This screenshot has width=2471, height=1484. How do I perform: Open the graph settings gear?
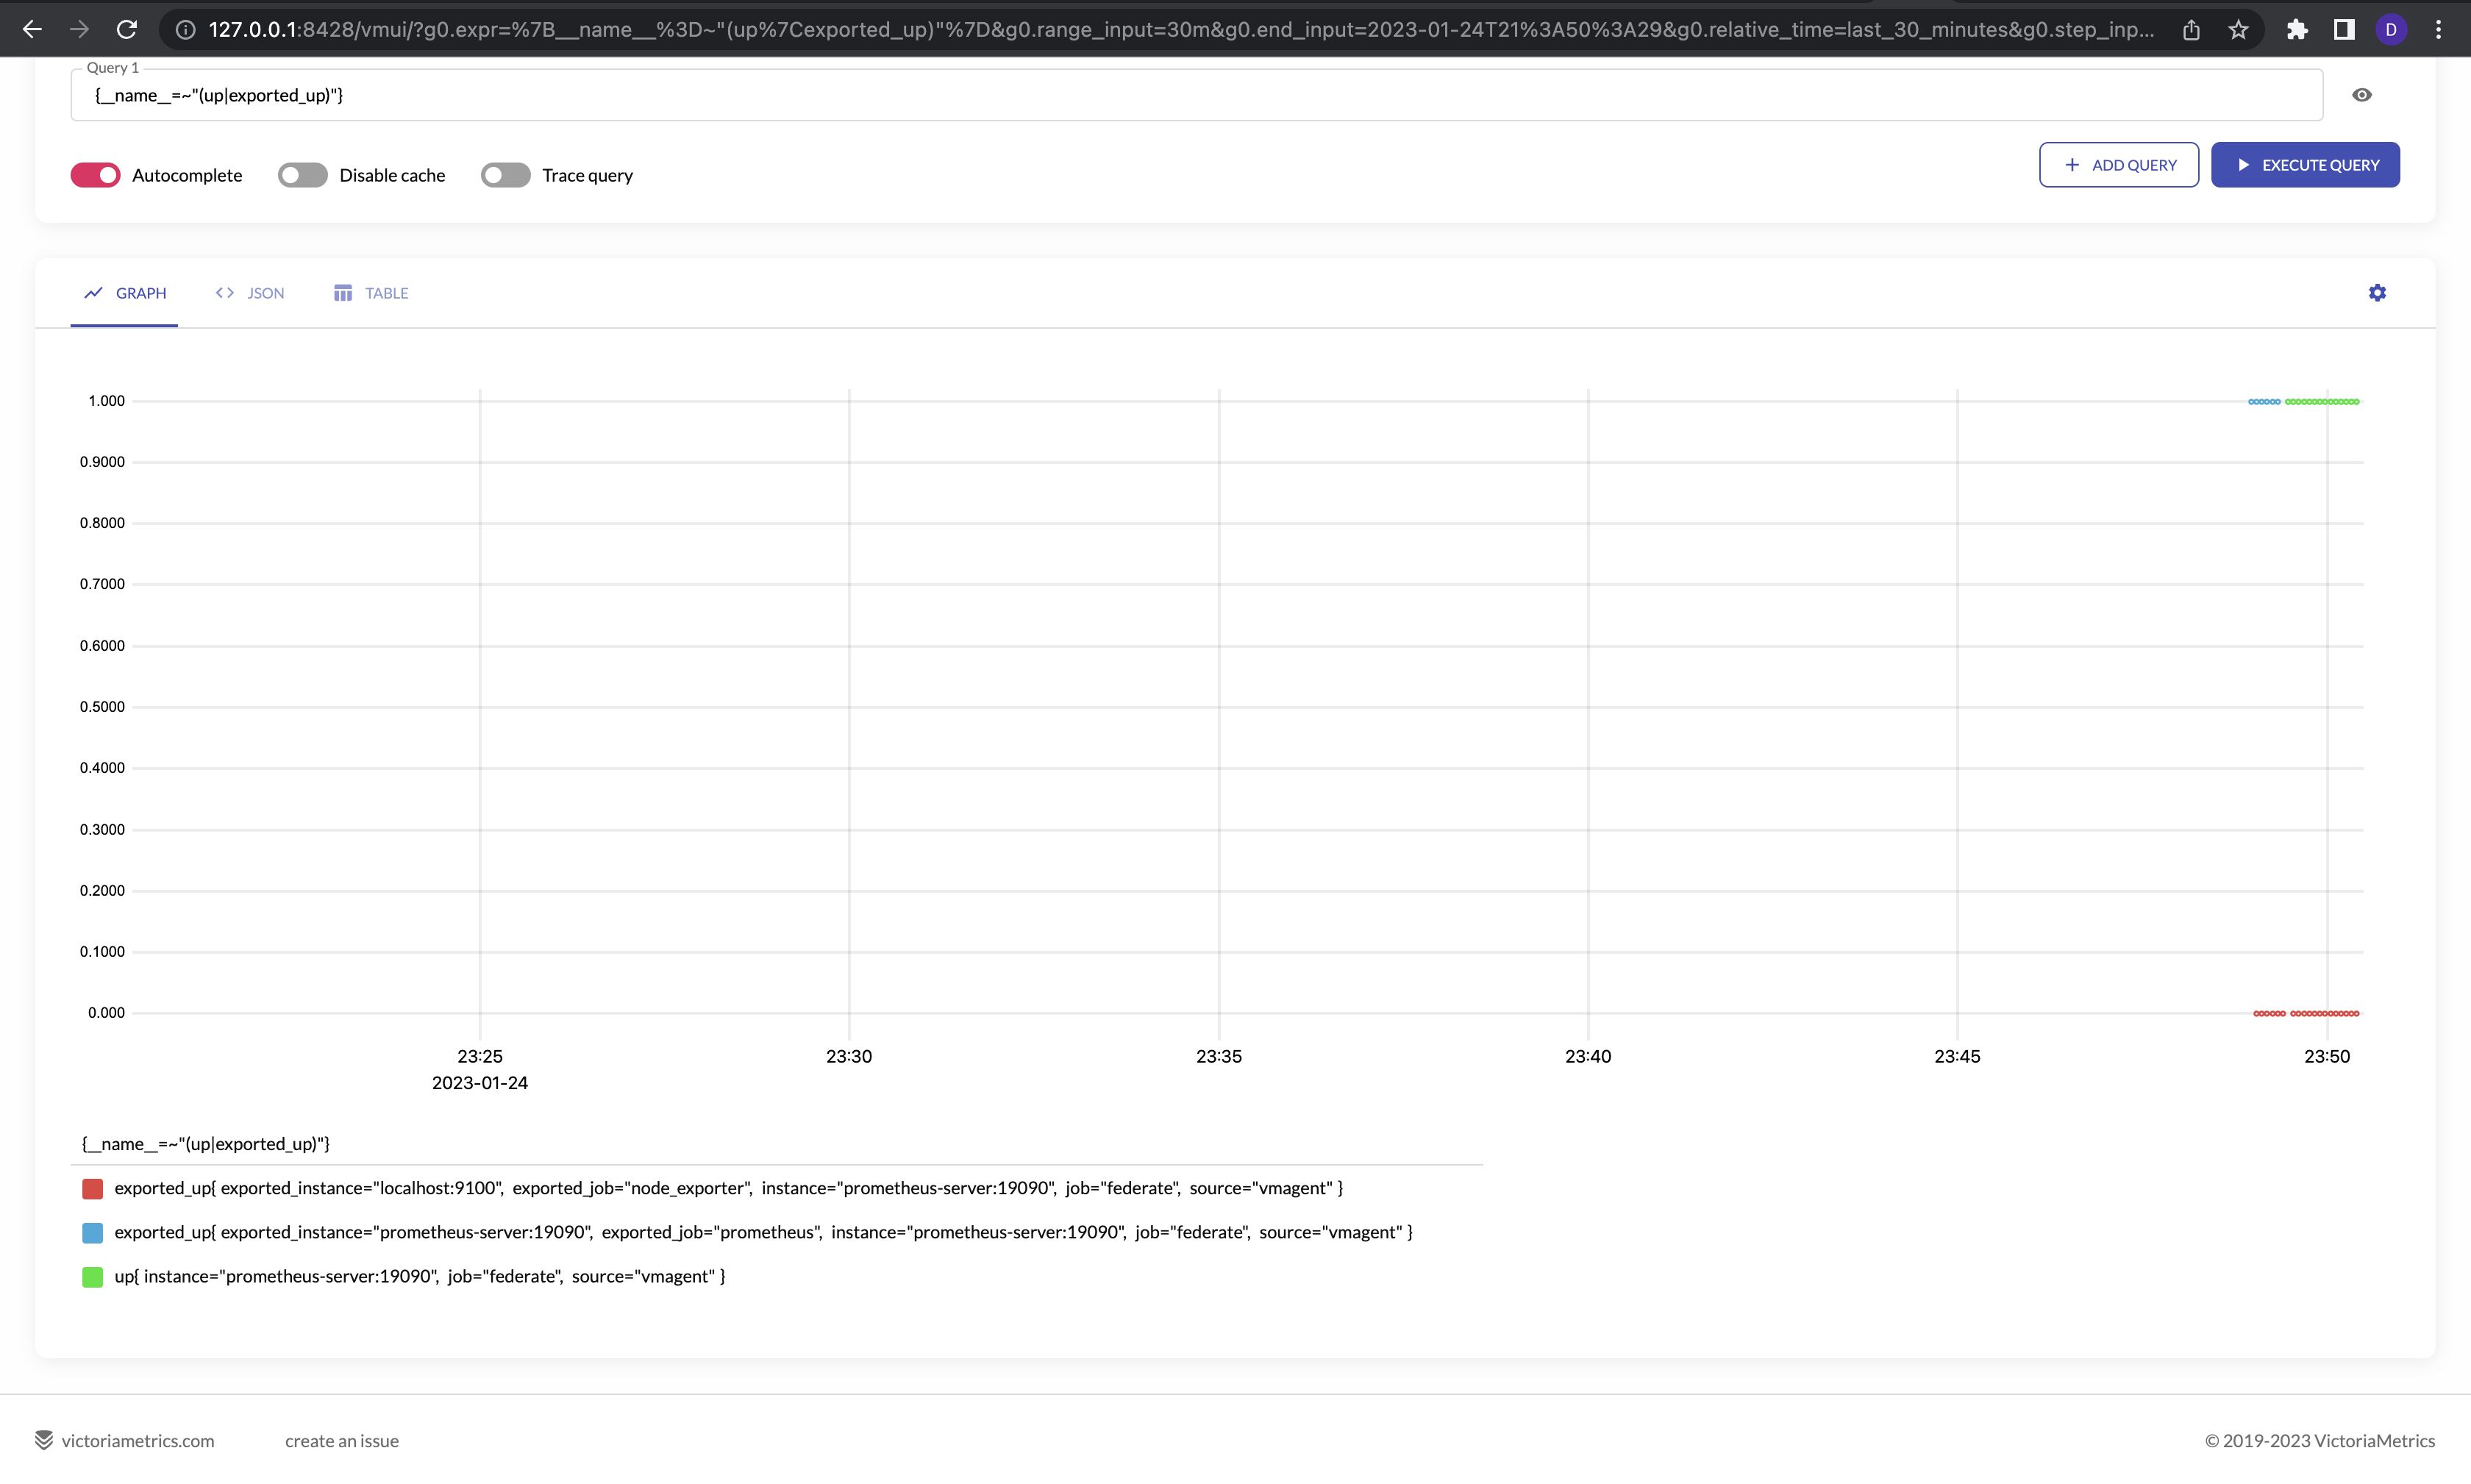(2377, 292)
